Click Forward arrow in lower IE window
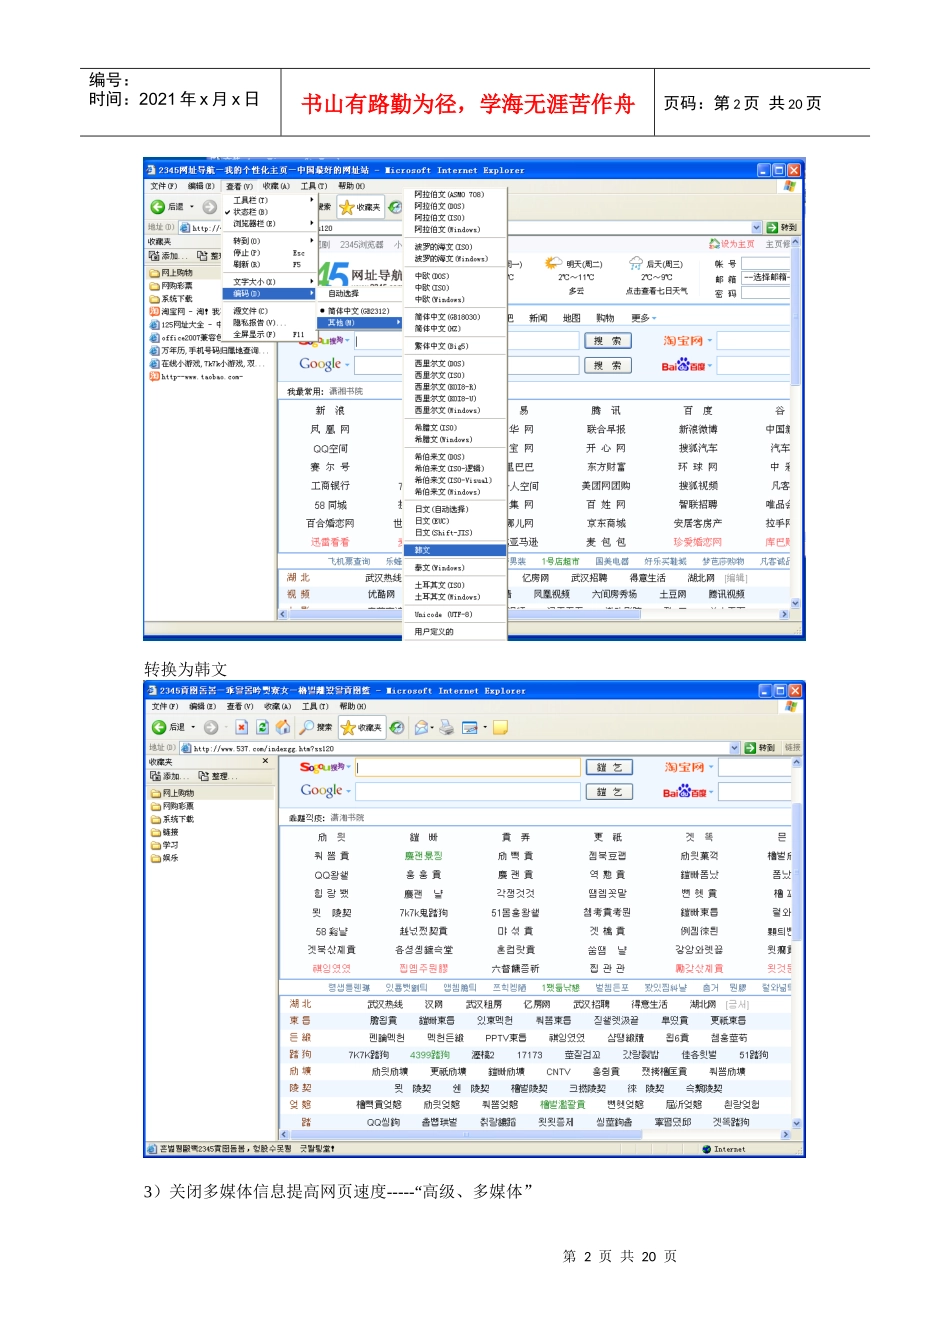 (210, 727)
